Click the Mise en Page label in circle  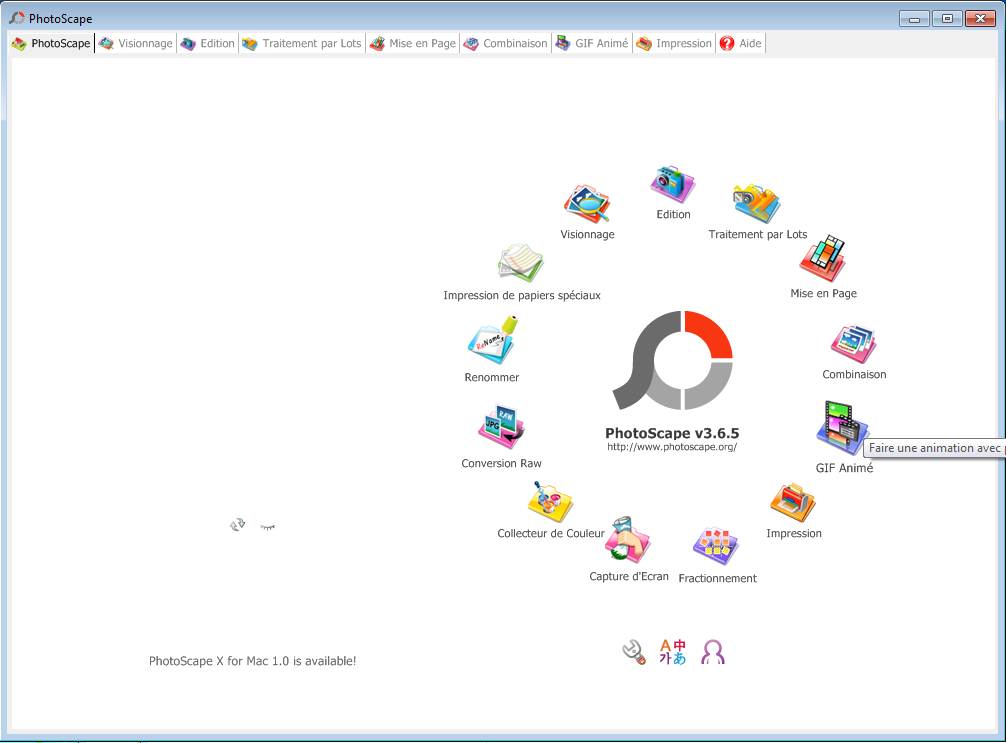(823, 293)
